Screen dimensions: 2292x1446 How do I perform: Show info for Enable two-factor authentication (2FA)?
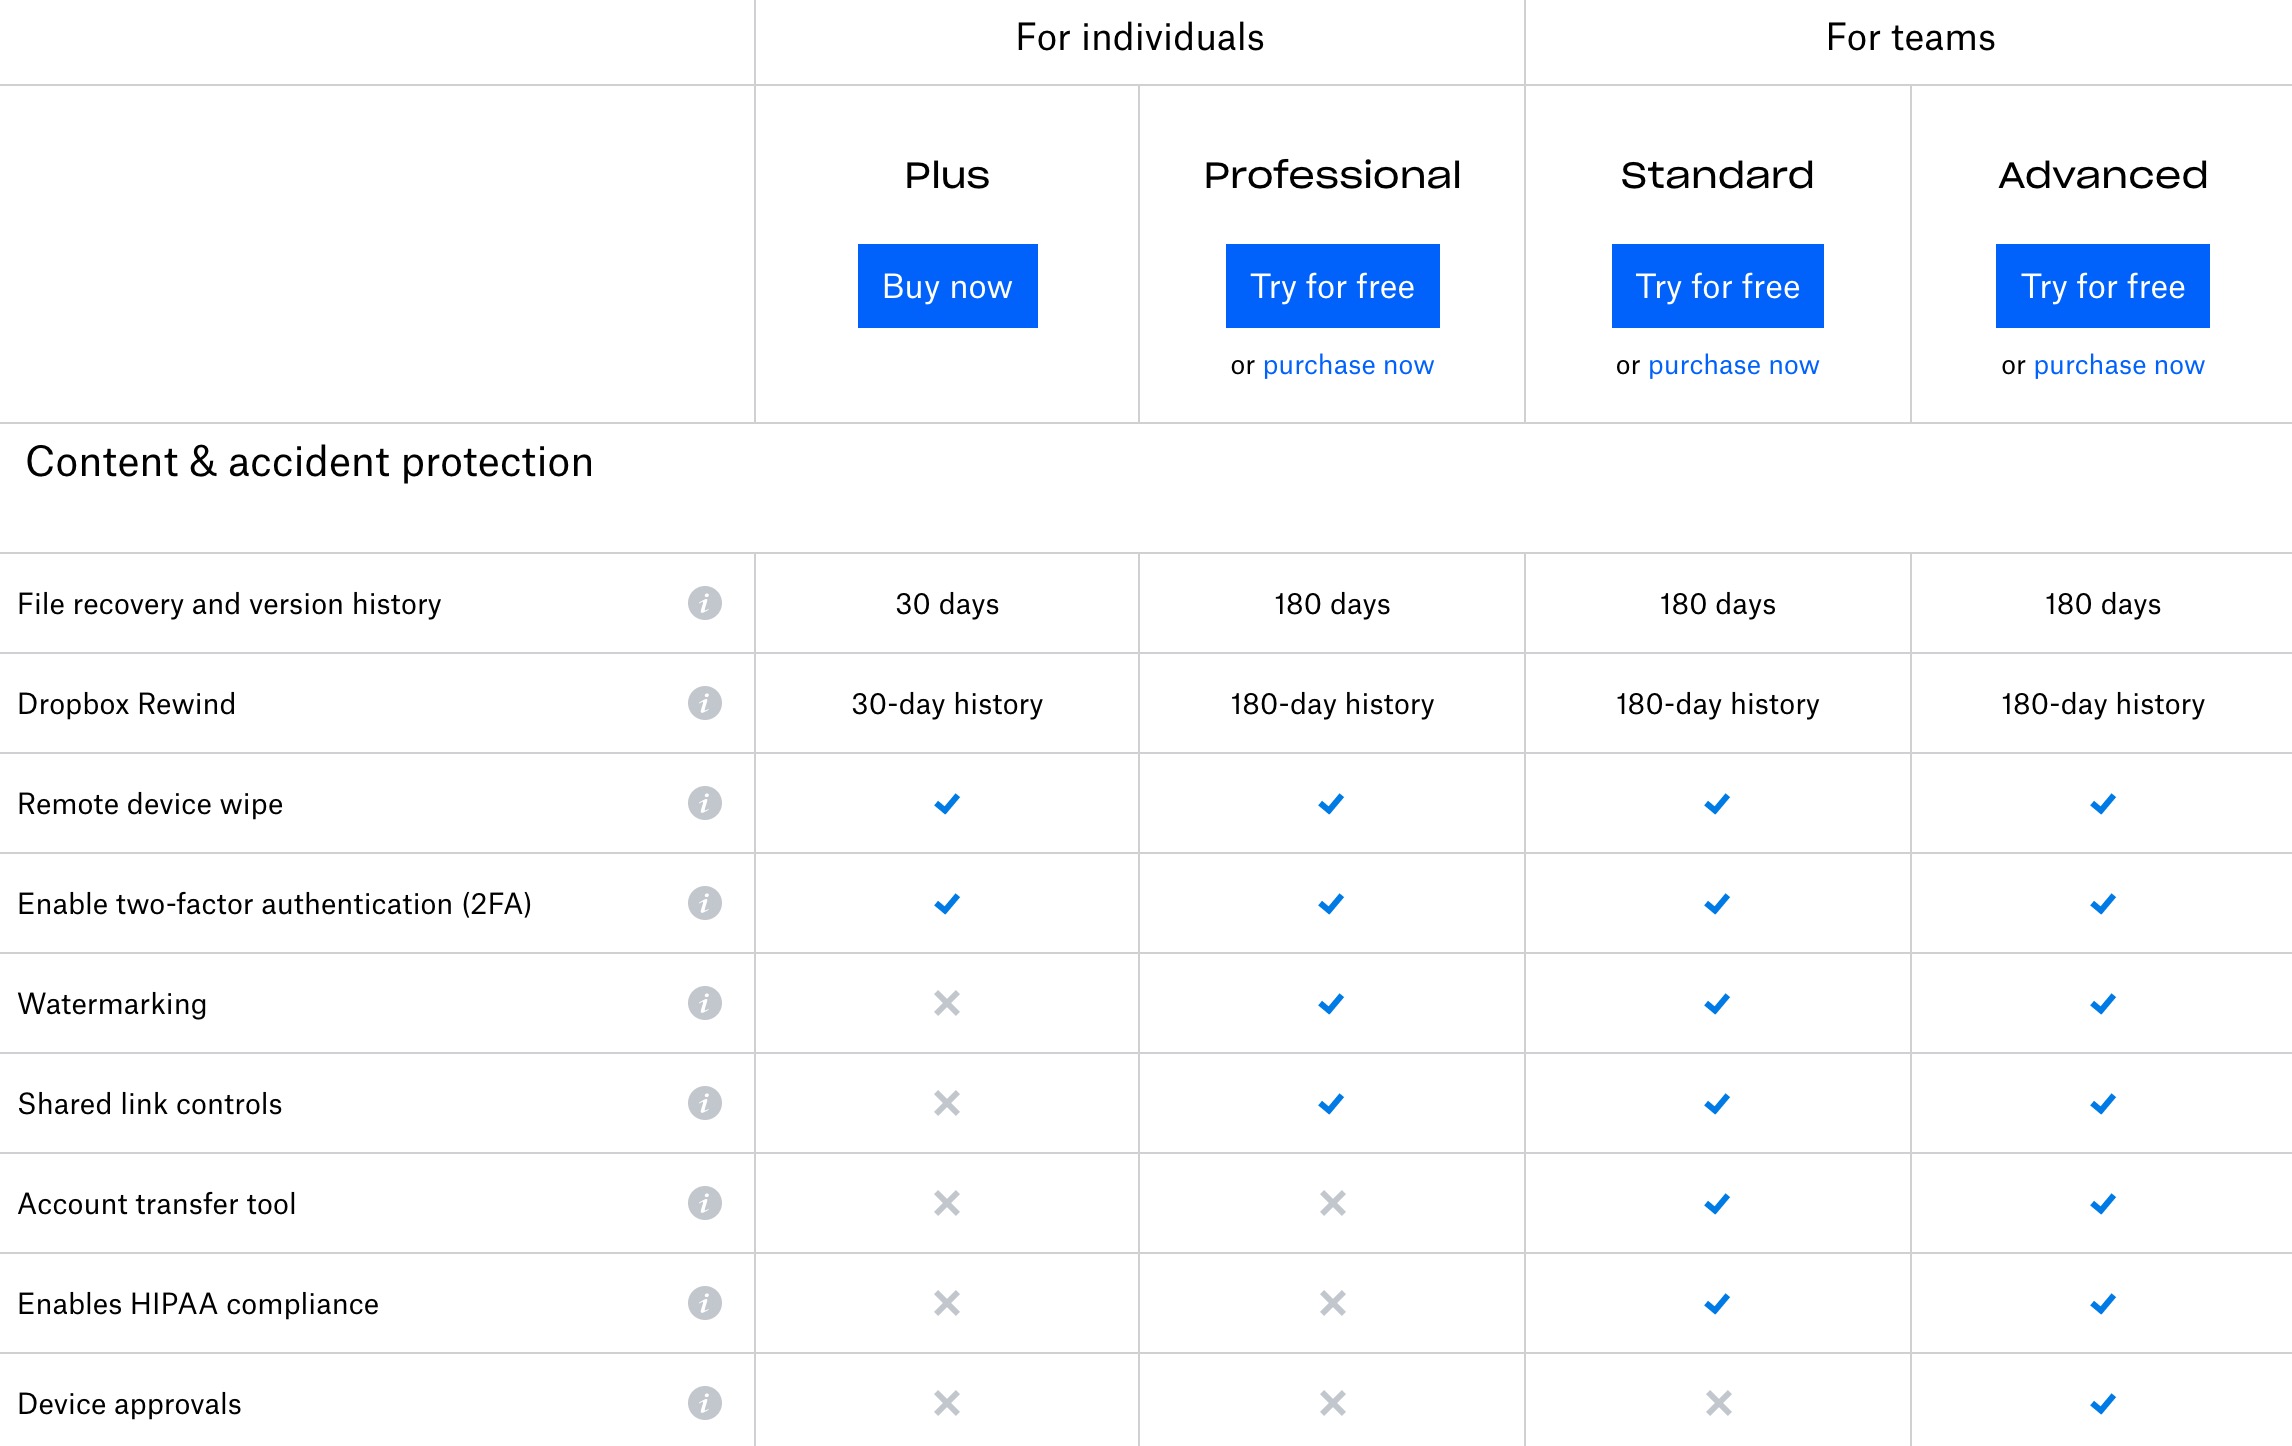704,903
